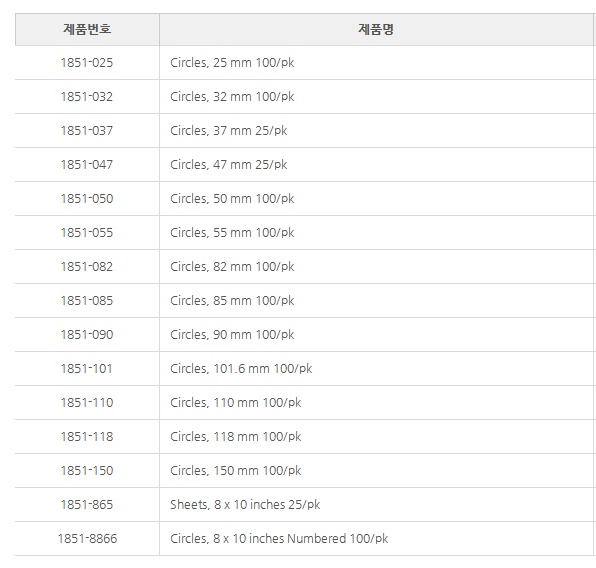Click product number 1851-047
This screenshot has height=568, width=596.
(87, 165)
